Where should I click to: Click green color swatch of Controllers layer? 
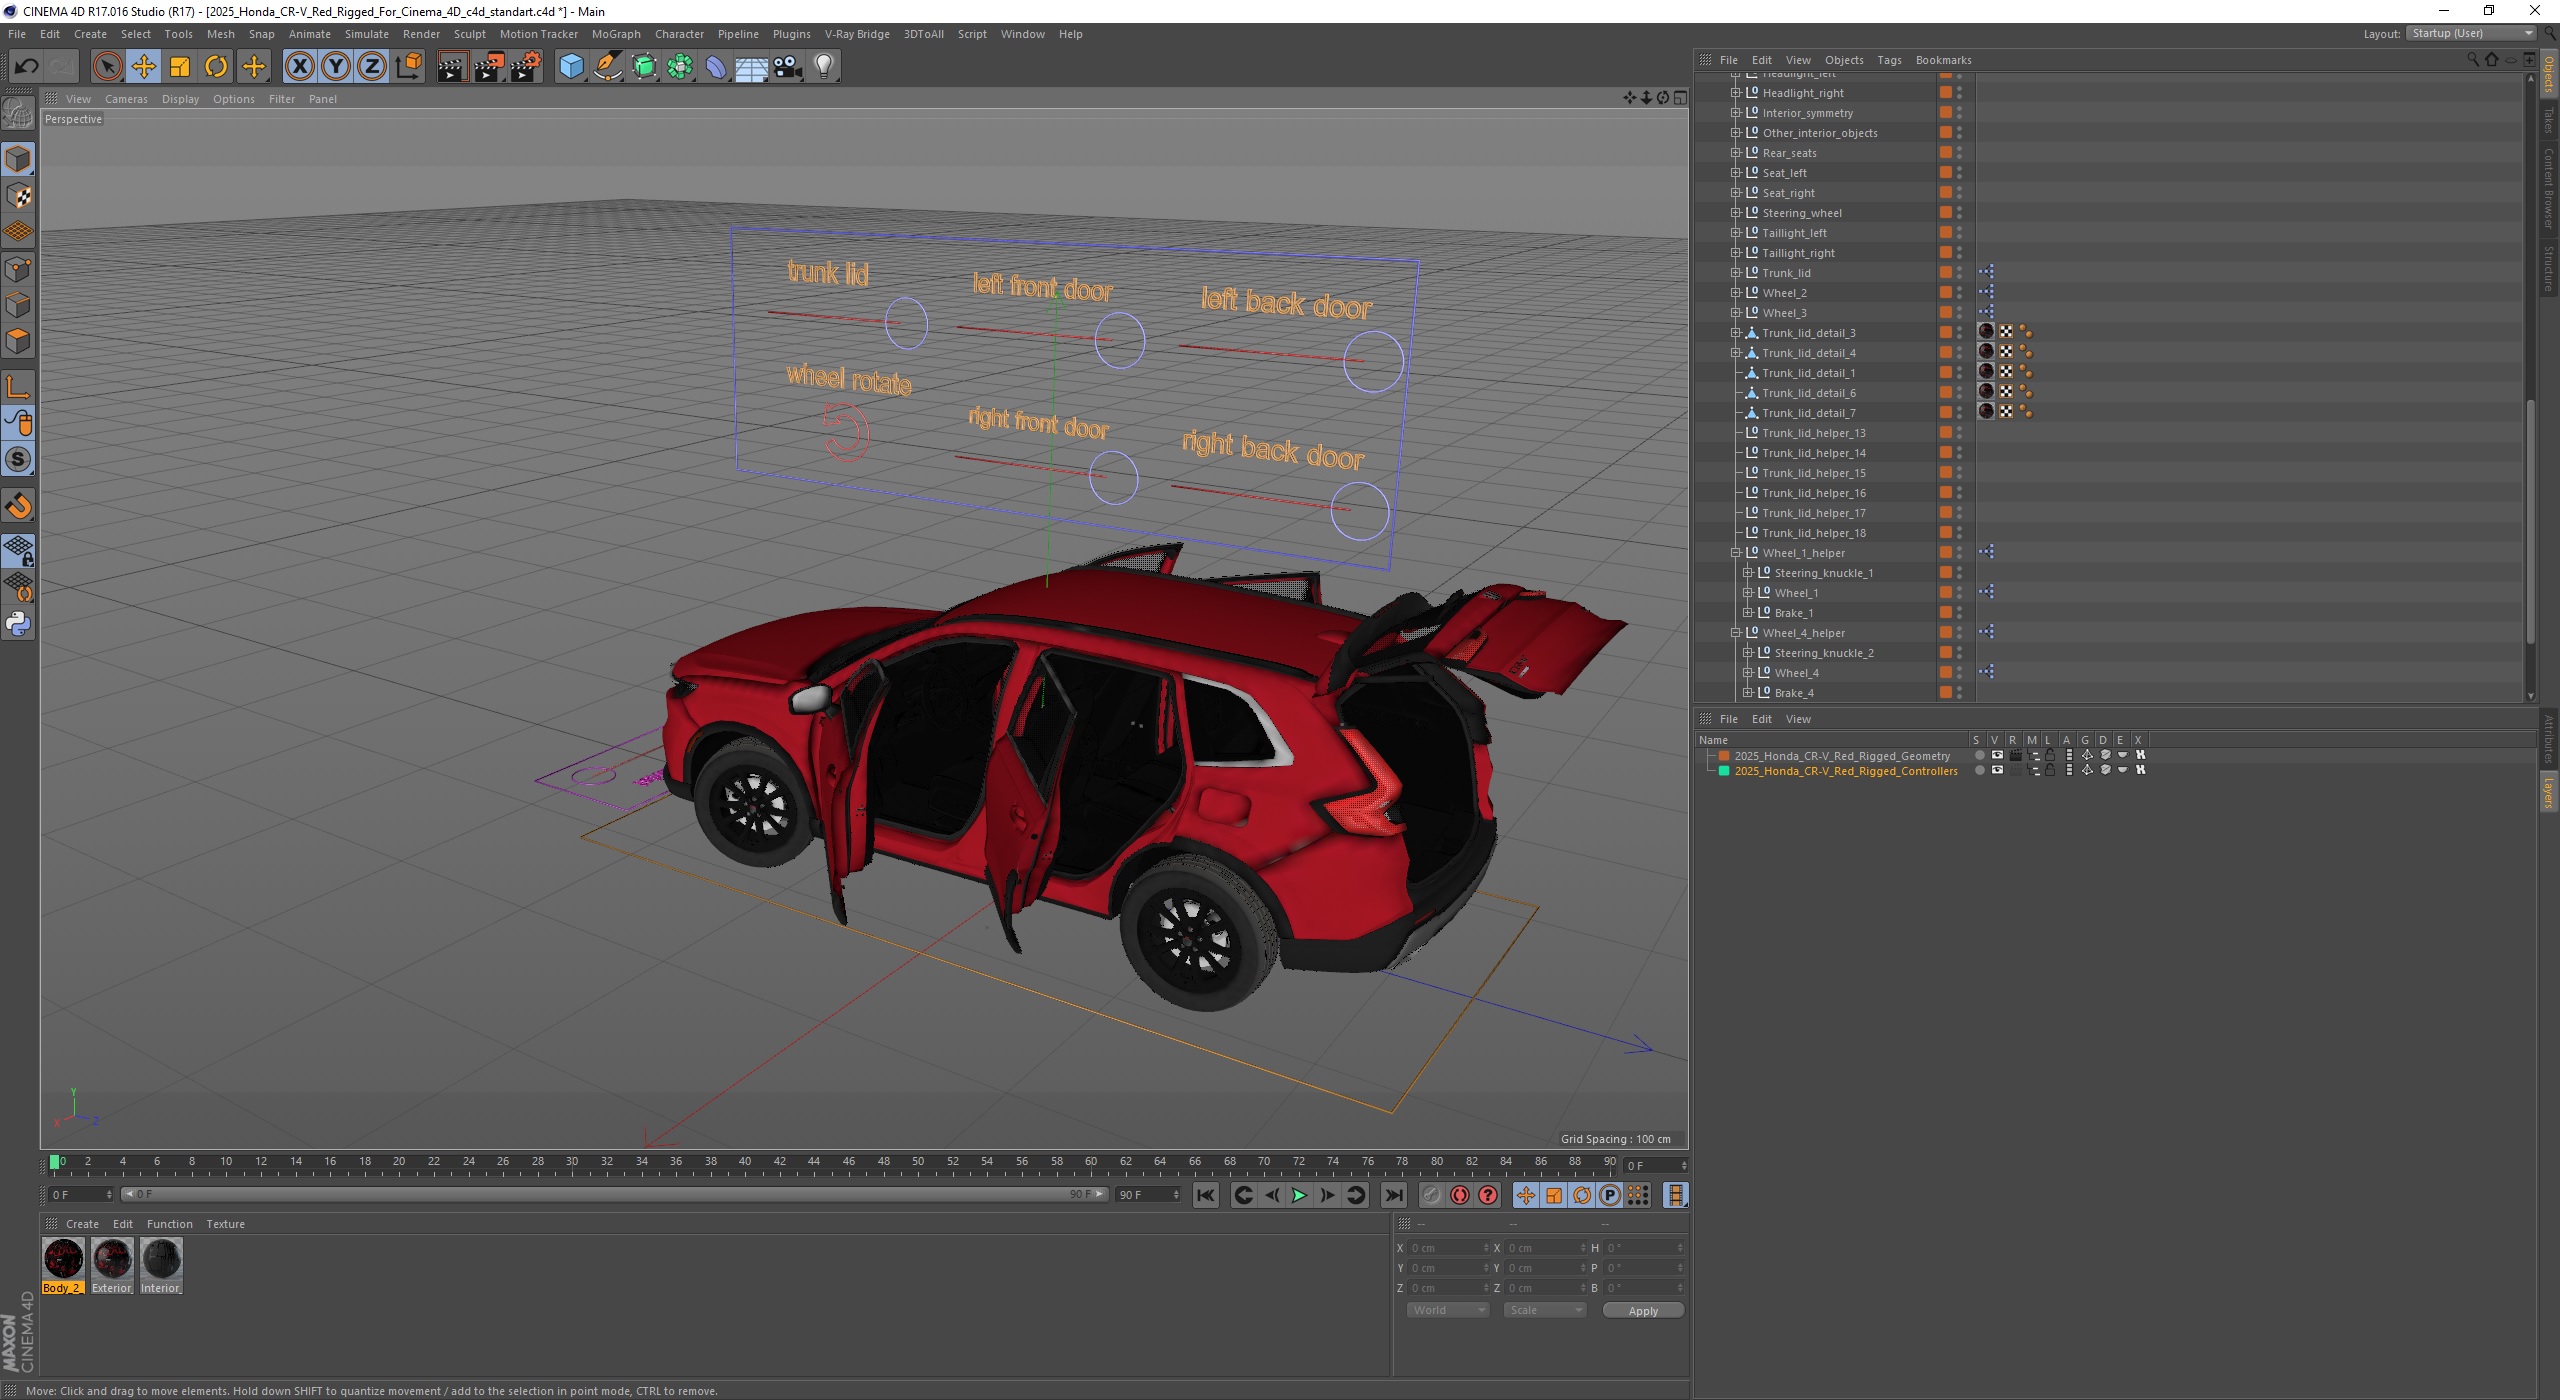coord(1724,771)
